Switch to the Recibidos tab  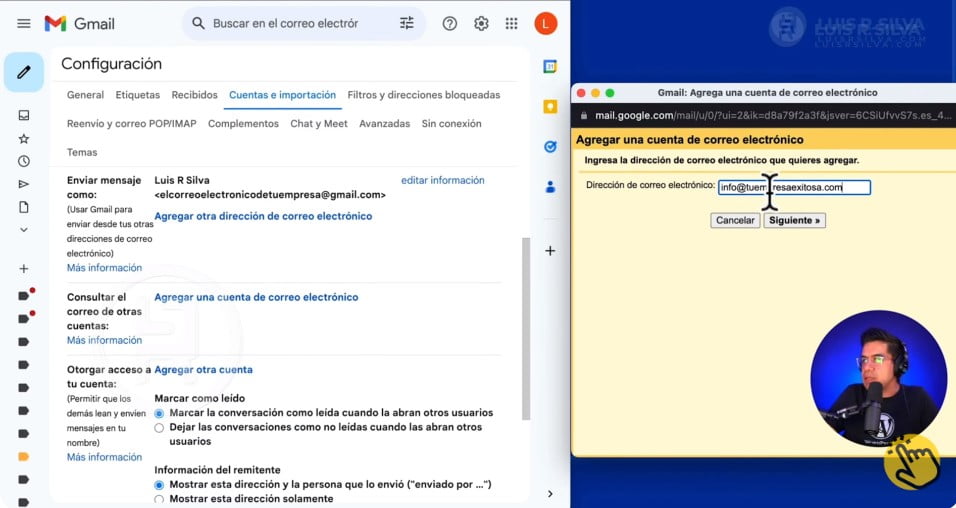coord(194,95)
